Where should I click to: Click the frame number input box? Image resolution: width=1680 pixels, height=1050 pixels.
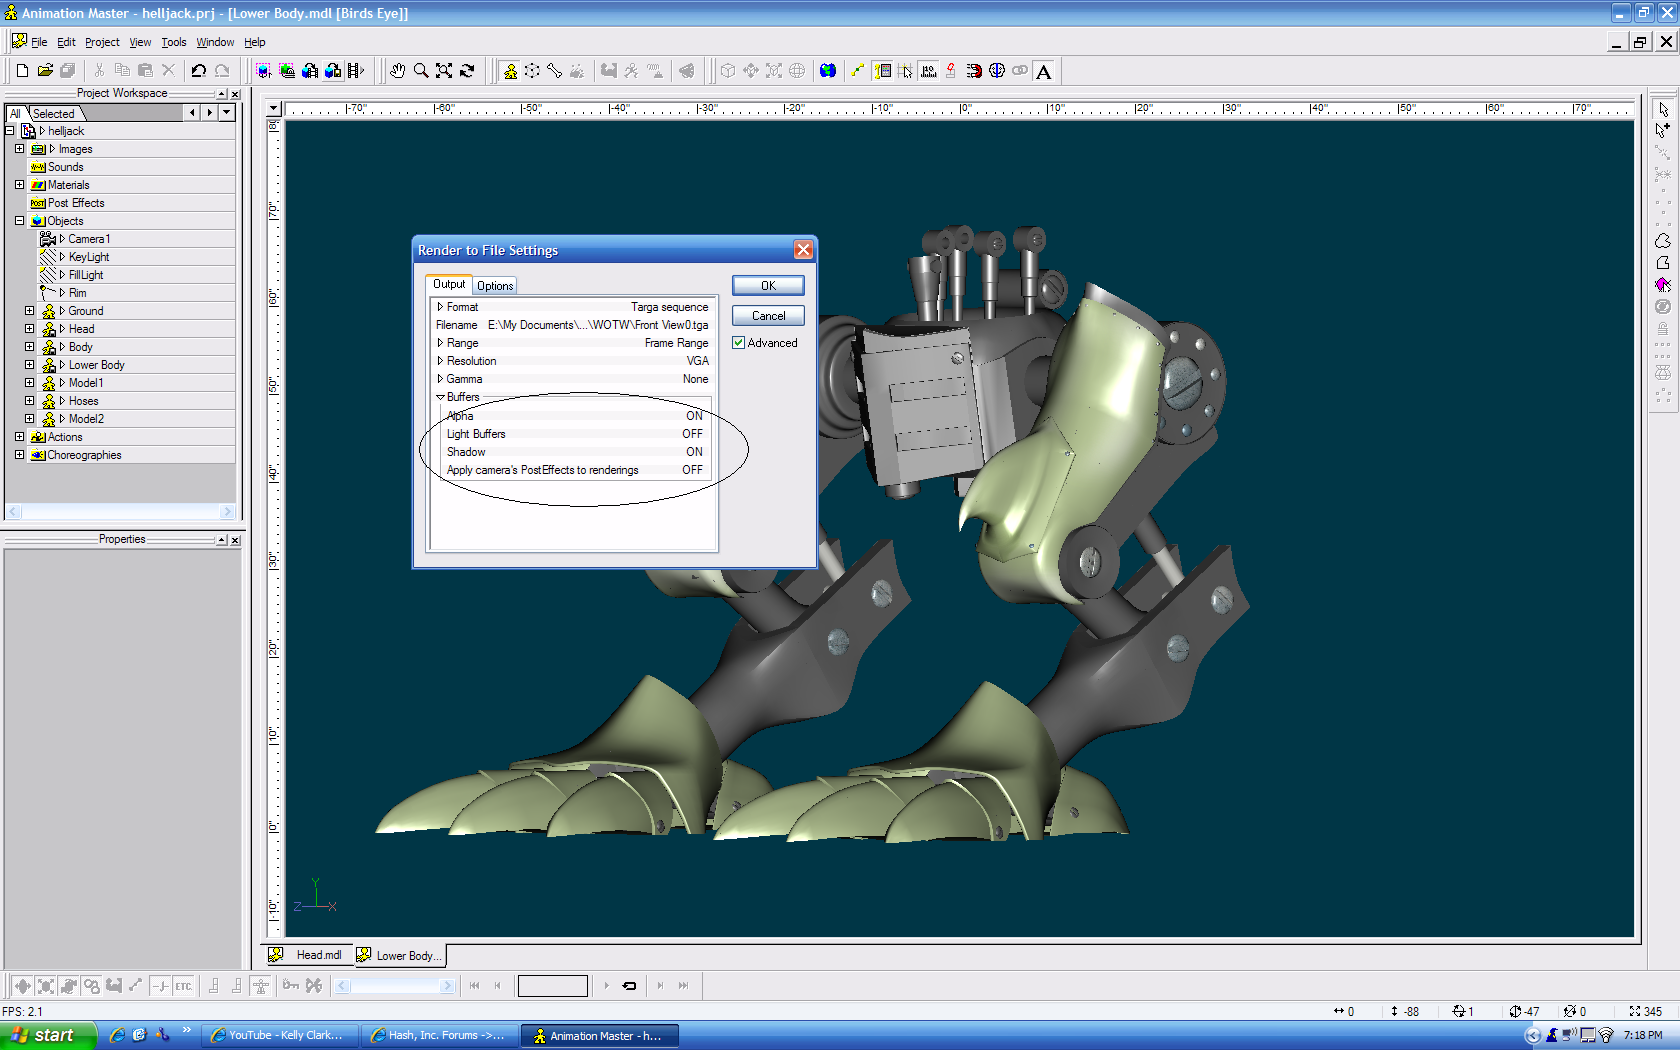[552, 986]
